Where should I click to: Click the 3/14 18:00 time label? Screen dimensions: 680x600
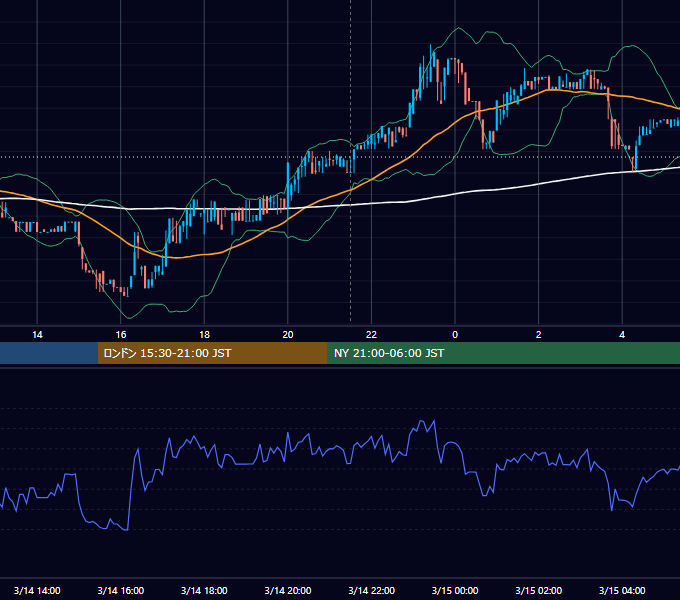point(204,590)
